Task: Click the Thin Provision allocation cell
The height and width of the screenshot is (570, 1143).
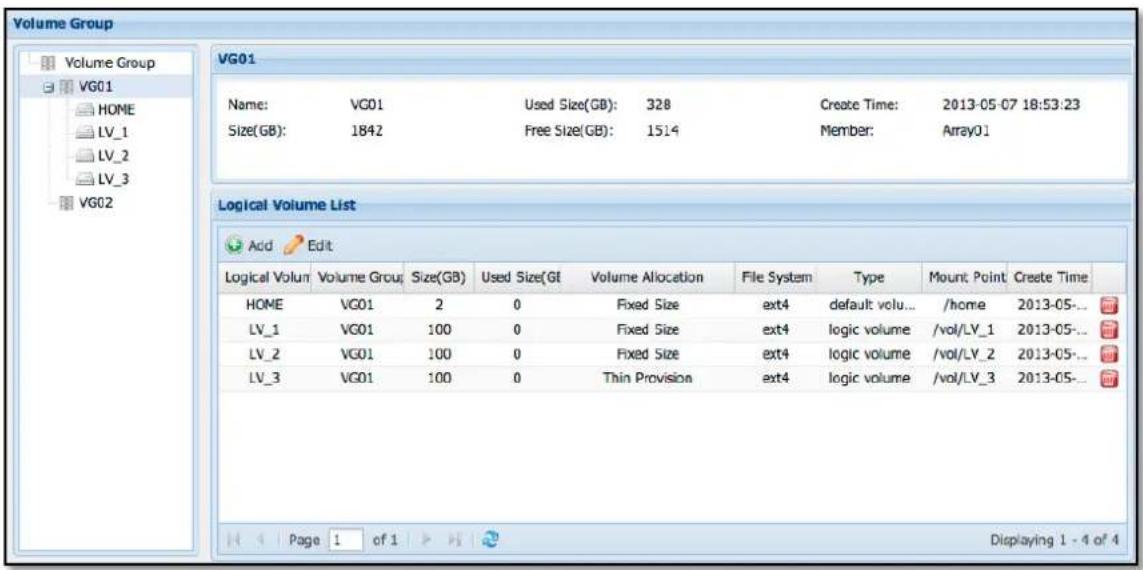Action: pos(647,378)
